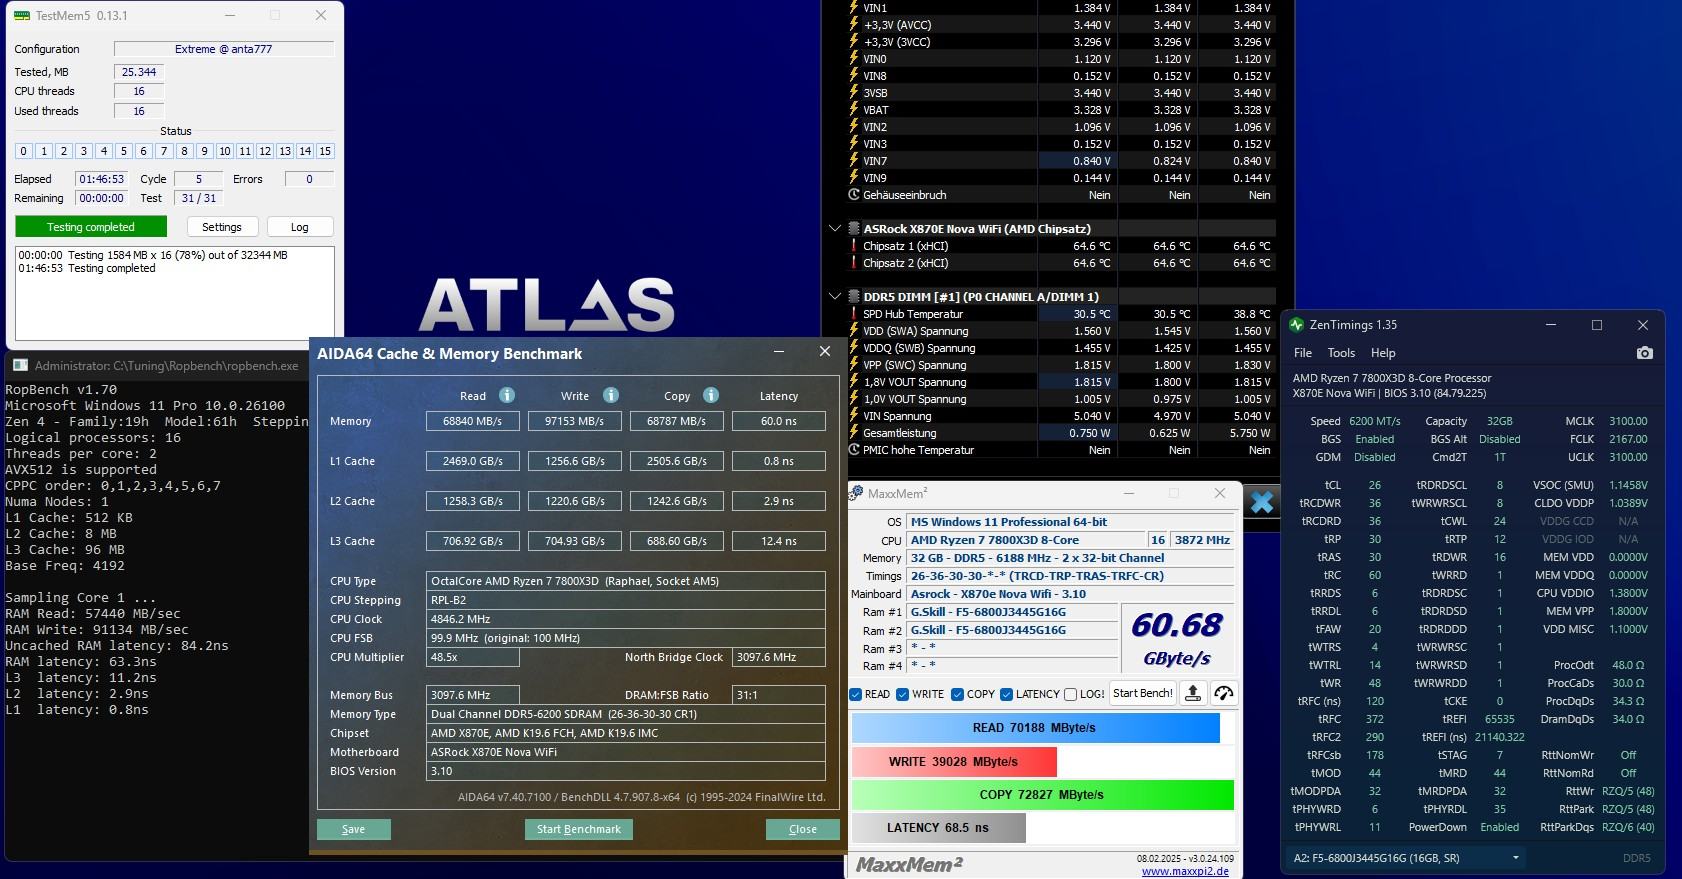The height and width of the screenshot is (879, 1682).
Task: Click the MaxxMem gear icon in title bar
Action: [x=856, y=494]
